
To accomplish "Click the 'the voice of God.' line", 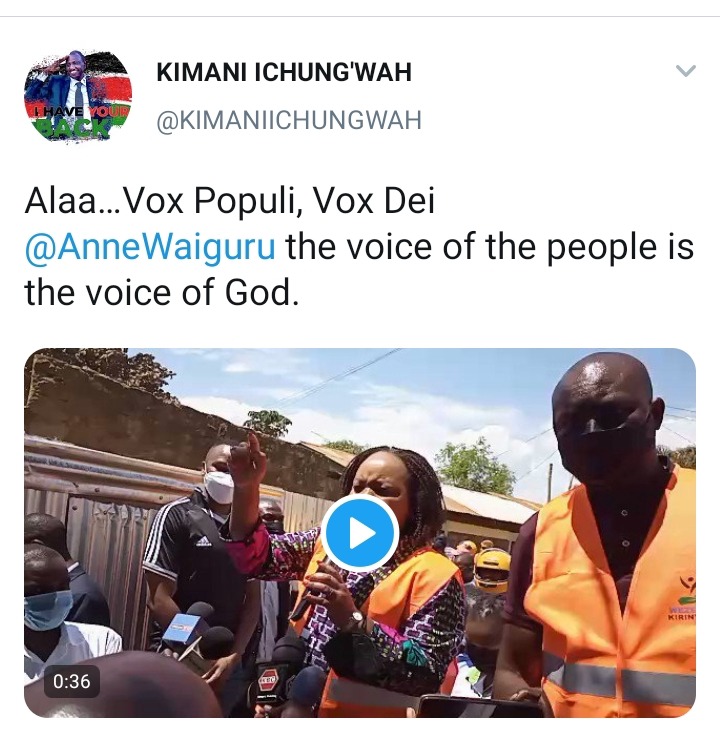I will click(161, 292).
